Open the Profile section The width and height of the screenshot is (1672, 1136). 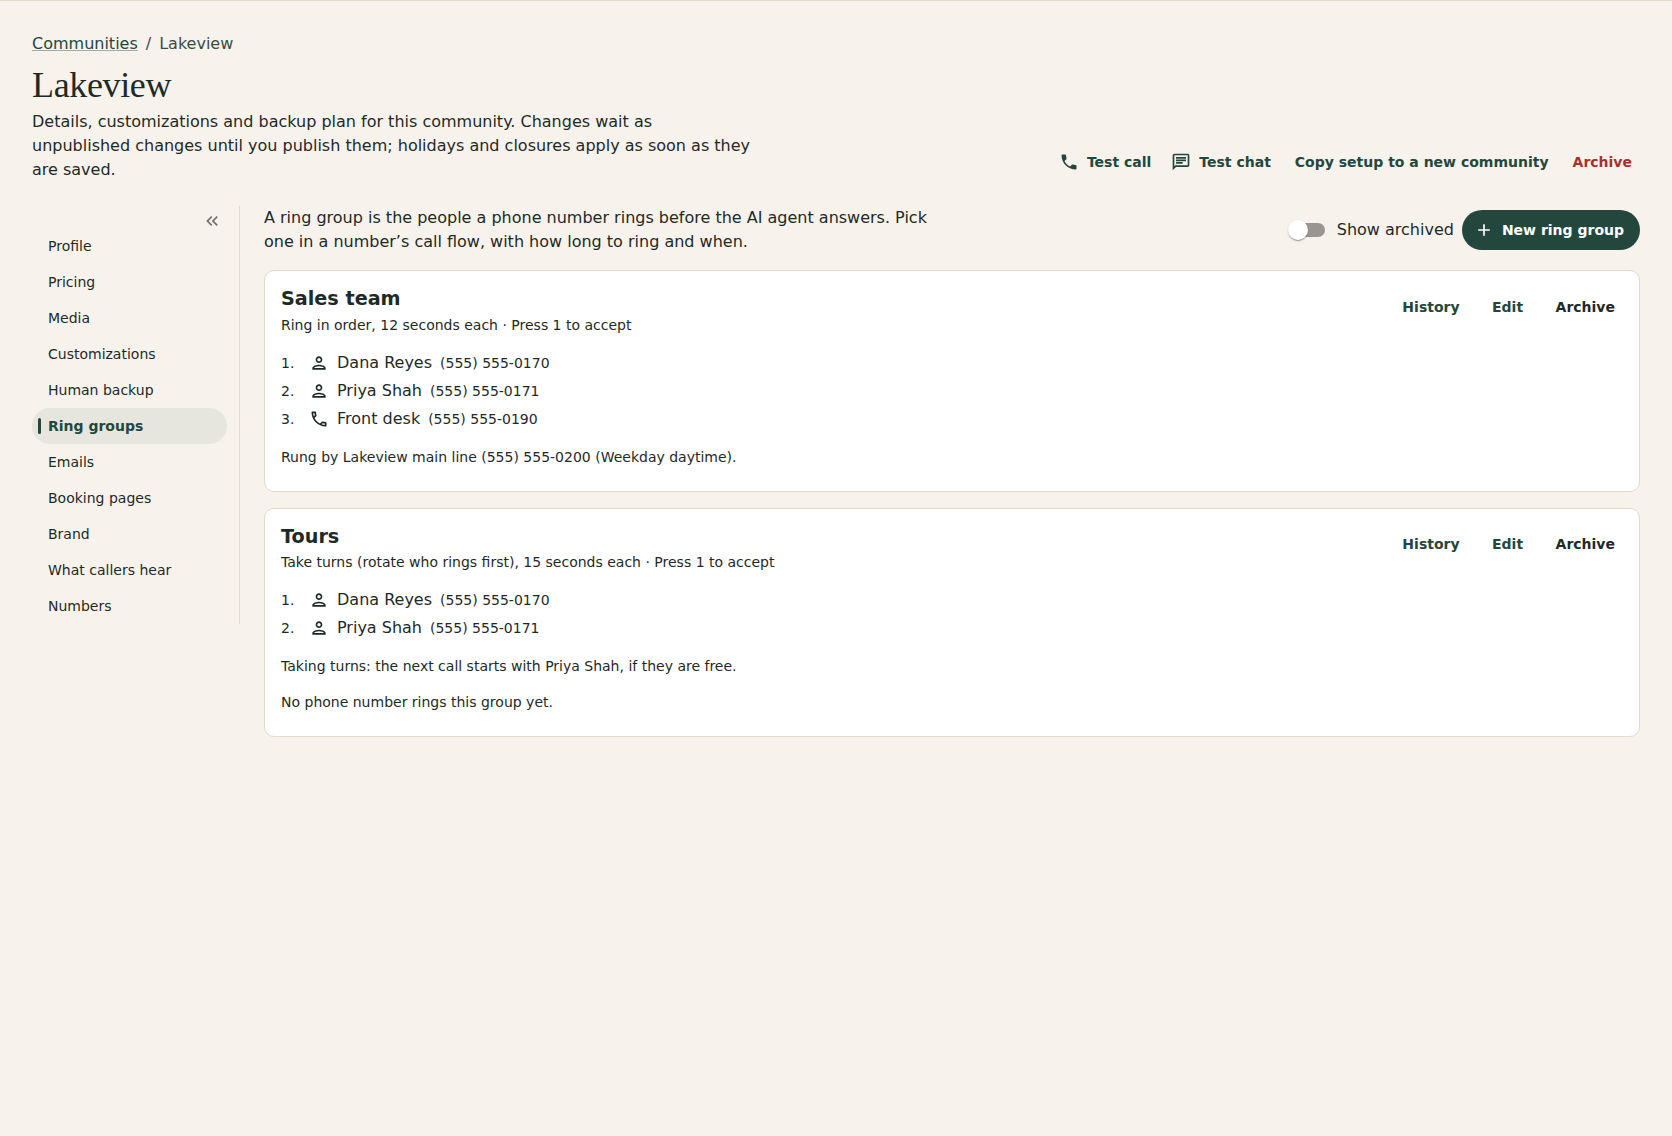pos(130,246)
